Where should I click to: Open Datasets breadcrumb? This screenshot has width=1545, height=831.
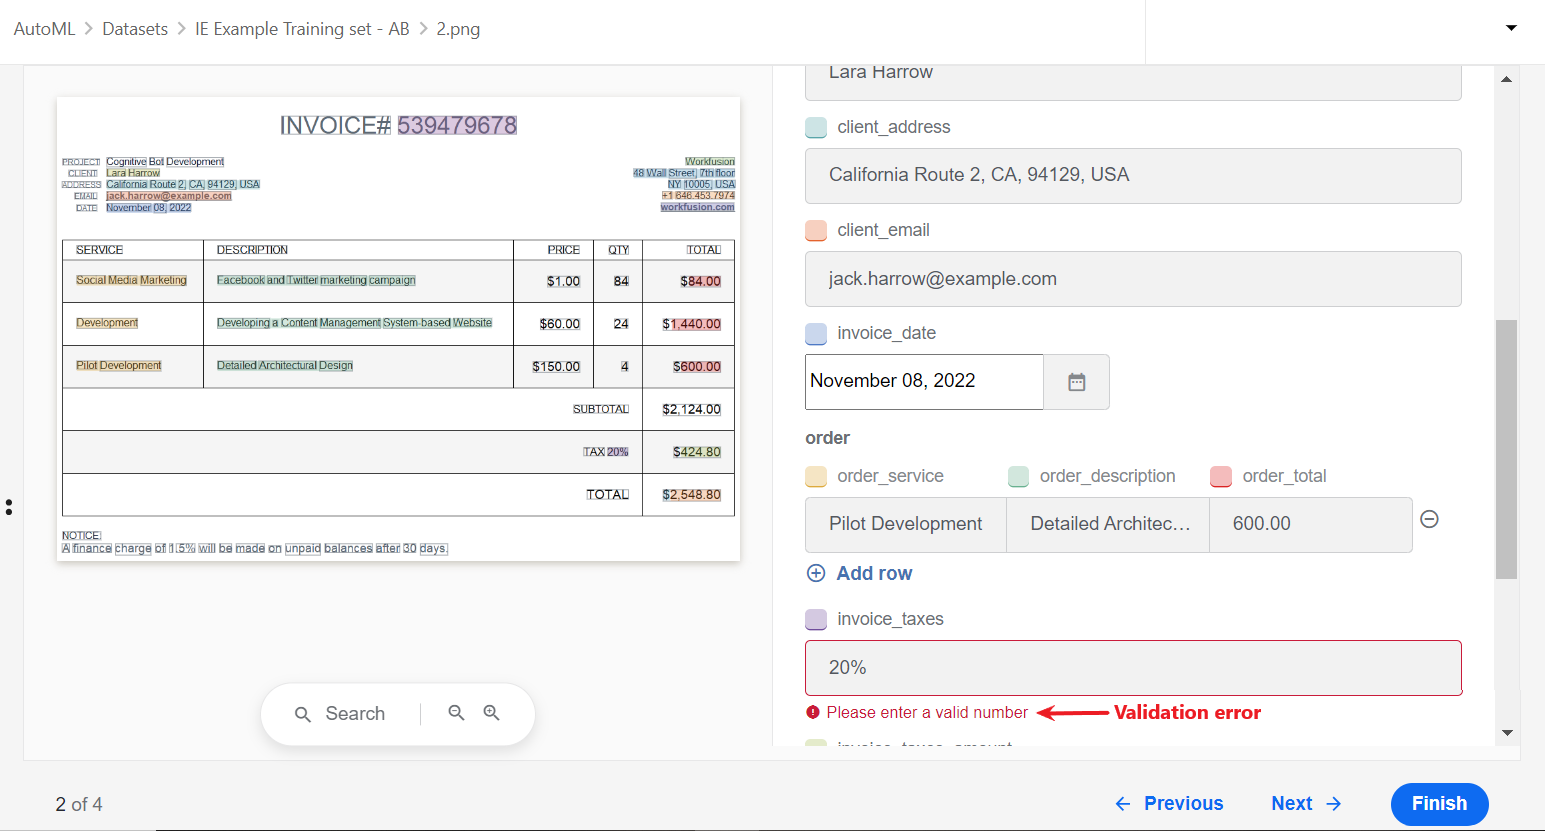[x=135, y=29]
